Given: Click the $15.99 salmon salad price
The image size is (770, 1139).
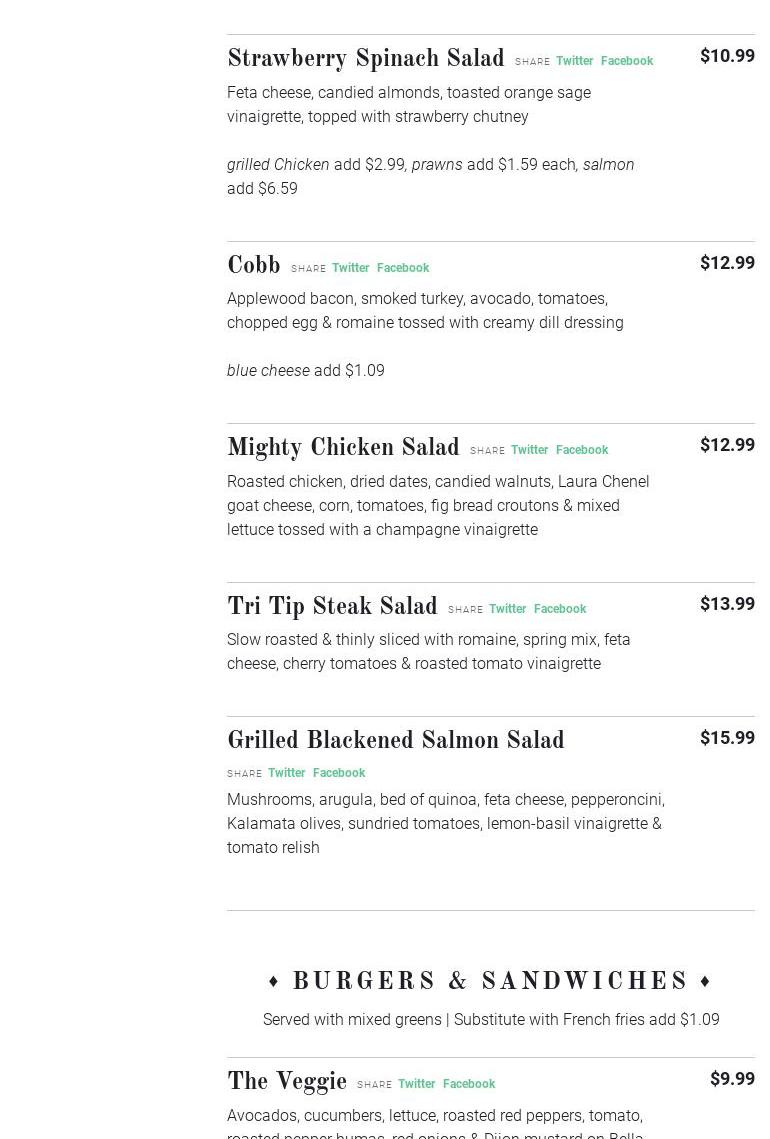Looking at the screenshot, I should pyautogui.click(x=727, y=738).
